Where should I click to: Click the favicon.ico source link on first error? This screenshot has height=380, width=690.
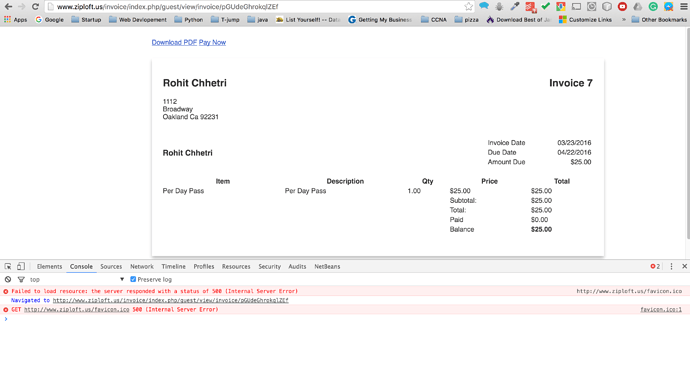click(629, 291)
